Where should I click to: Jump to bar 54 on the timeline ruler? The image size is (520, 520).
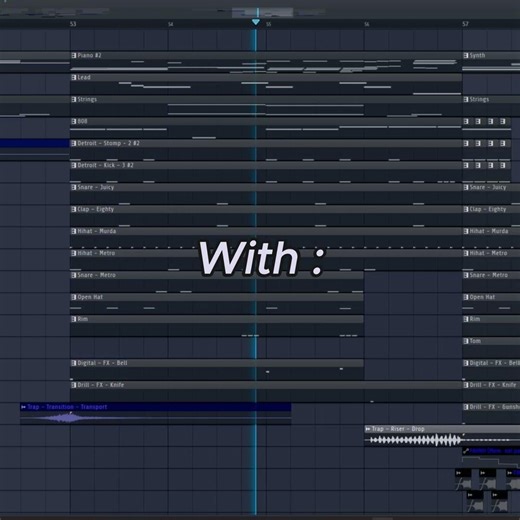pyautogui.click(x=171, y=24)
